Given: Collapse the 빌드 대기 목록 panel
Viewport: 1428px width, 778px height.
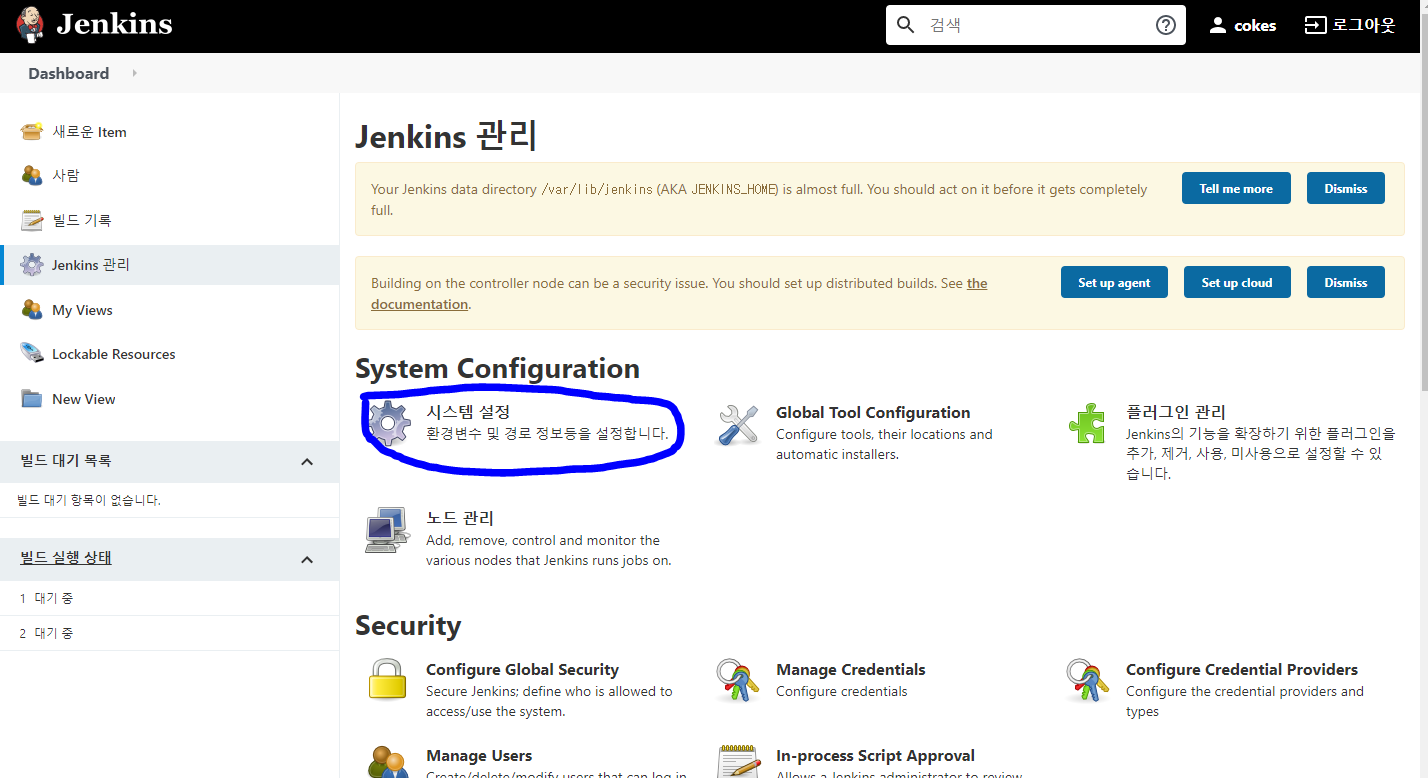Looking at the screenshot, I should [x=307, y=461].
